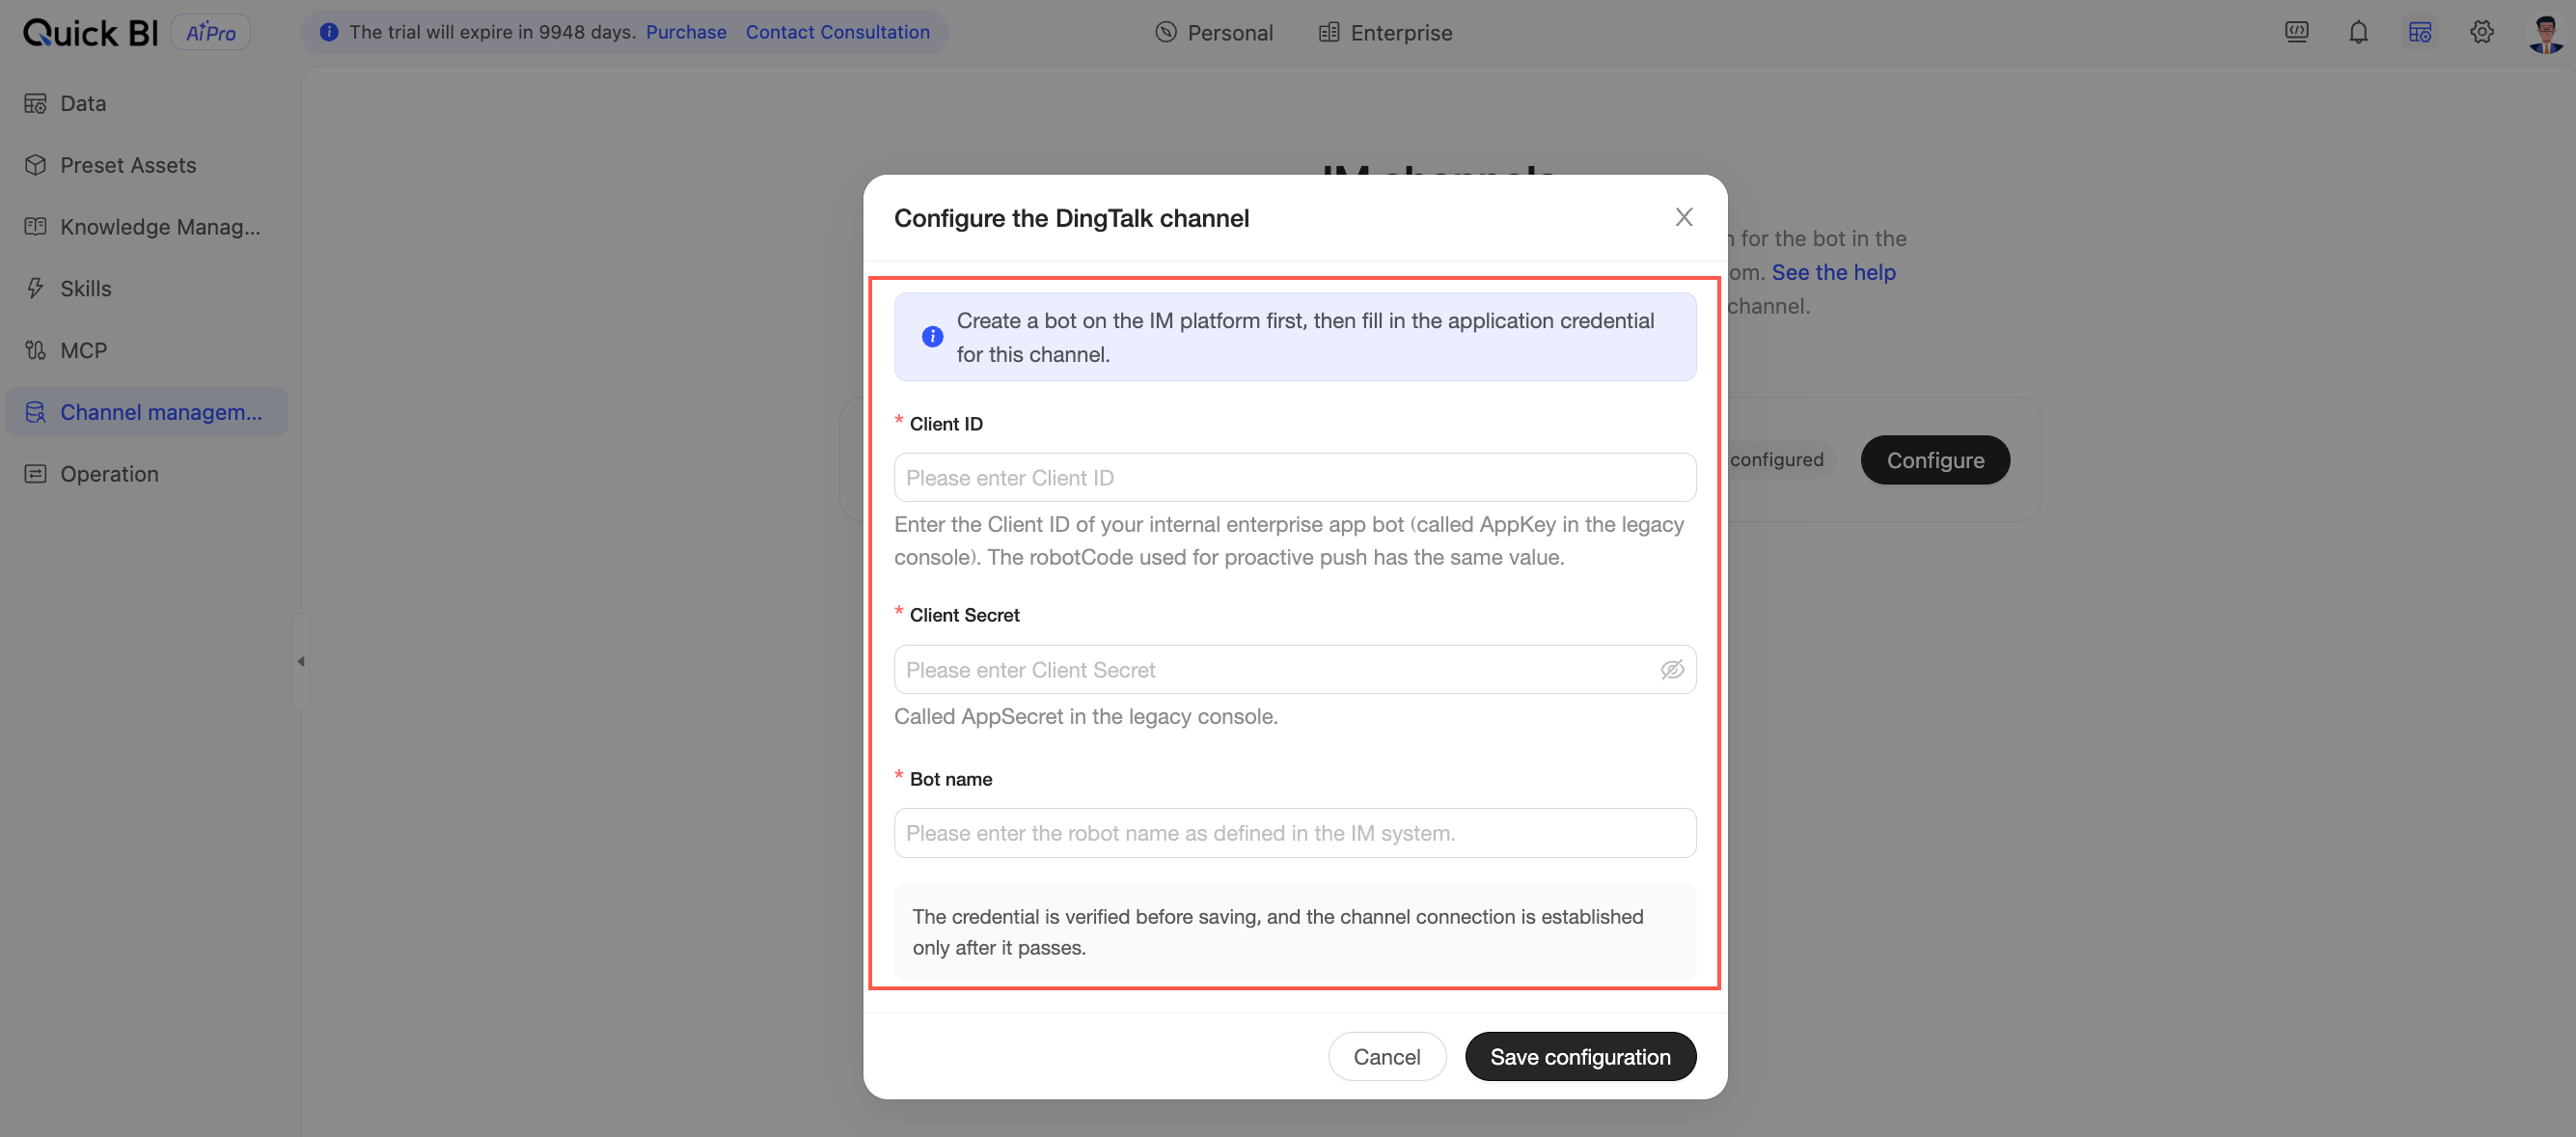
Task: Click the info icon in the dialog banner
Action: click(x=932, y=337)
